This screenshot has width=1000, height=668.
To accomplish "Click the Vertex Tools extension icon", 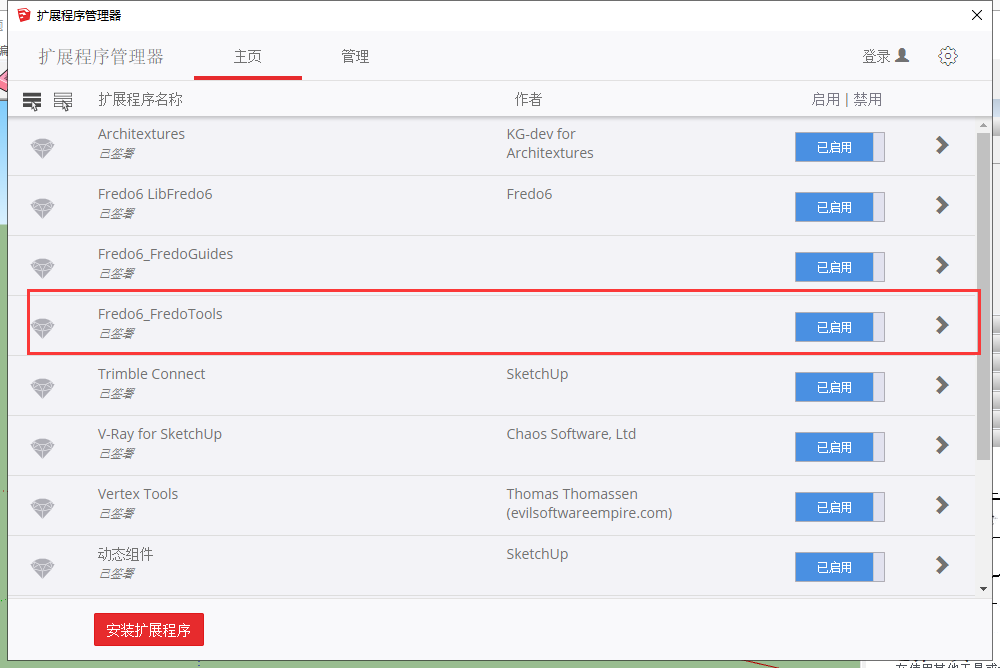I will tap(42, 506).
